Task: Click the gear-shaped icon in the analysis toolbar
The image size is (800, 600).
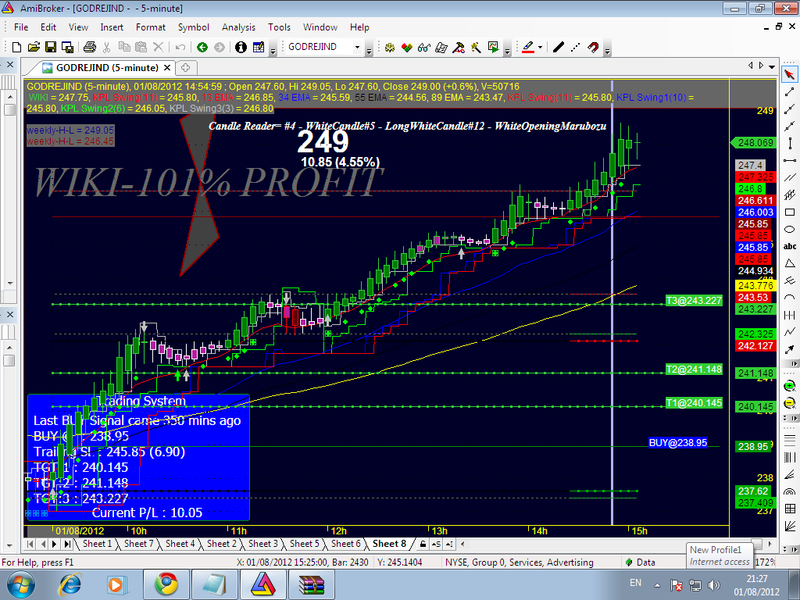Action: [x=390, y=47]
